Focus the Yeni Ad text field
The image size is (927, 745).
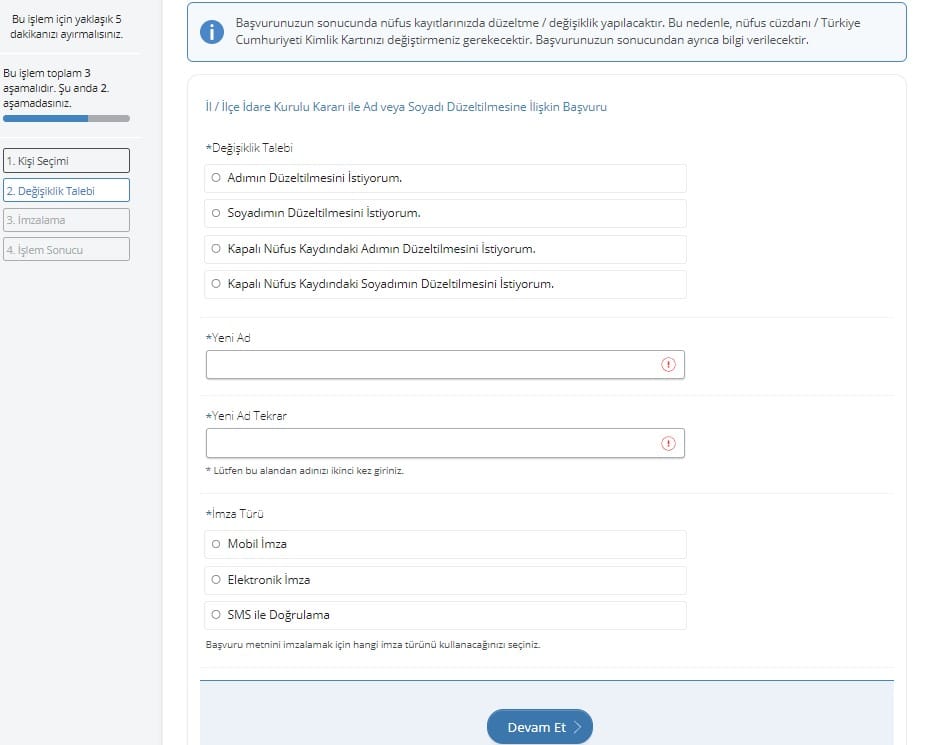click(x=432, y=365)
